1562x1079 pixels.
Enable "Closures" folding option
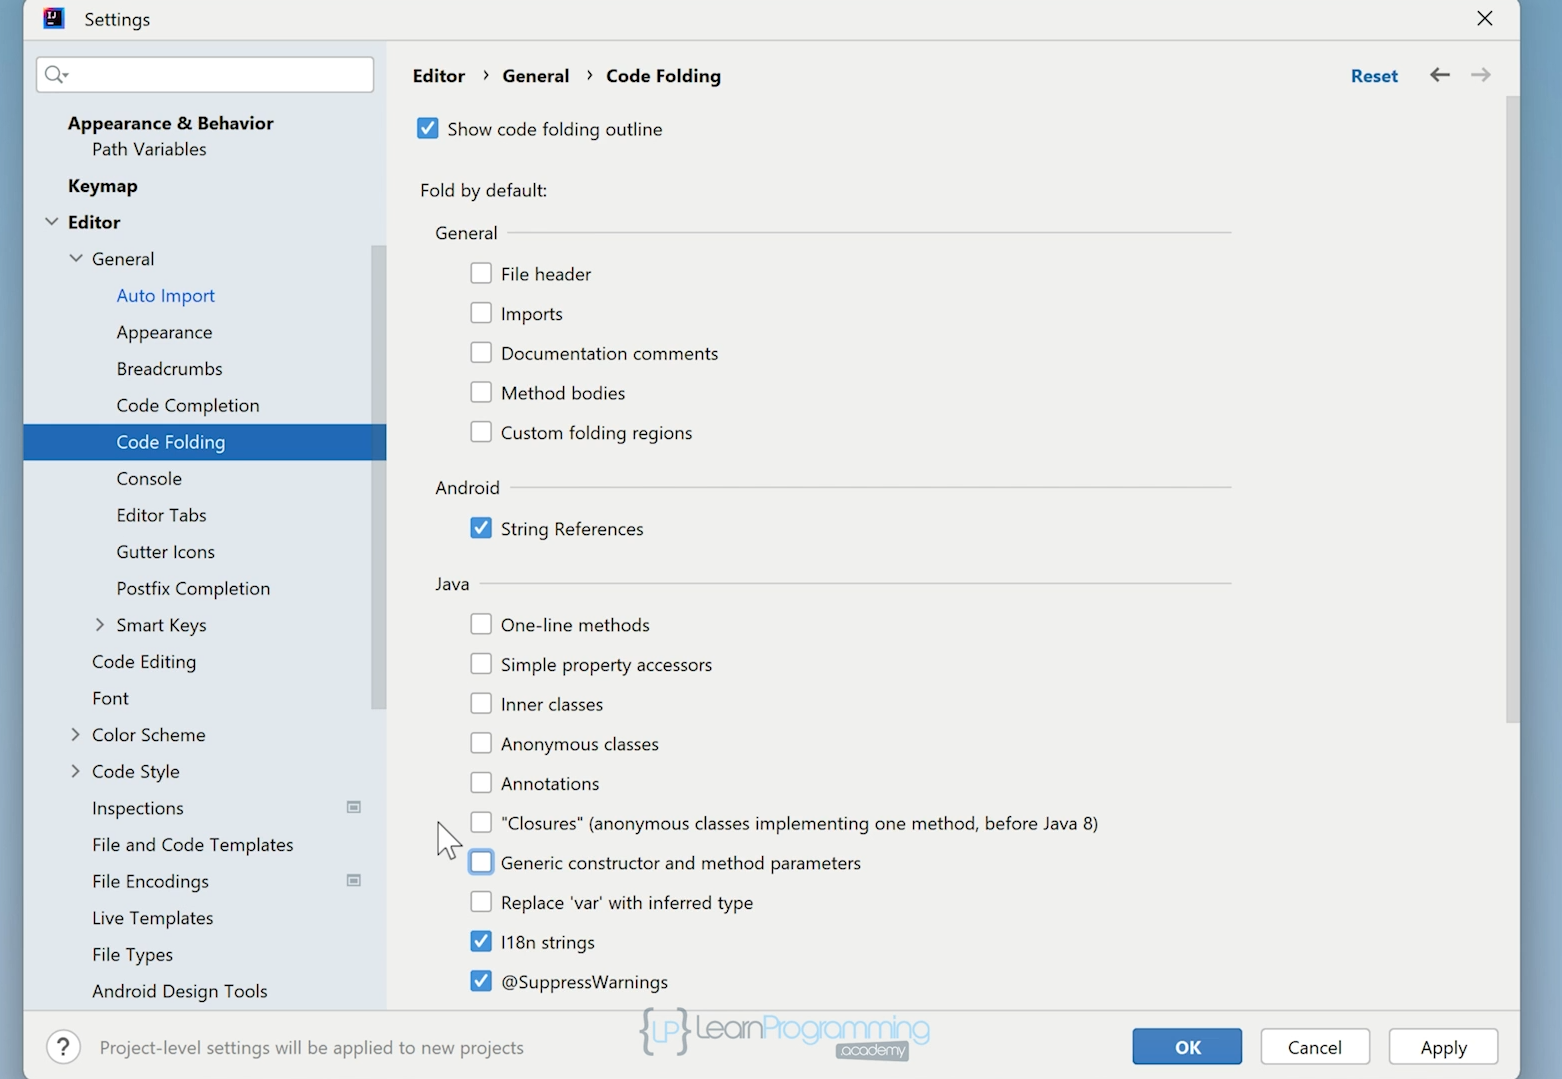[481, 822]
